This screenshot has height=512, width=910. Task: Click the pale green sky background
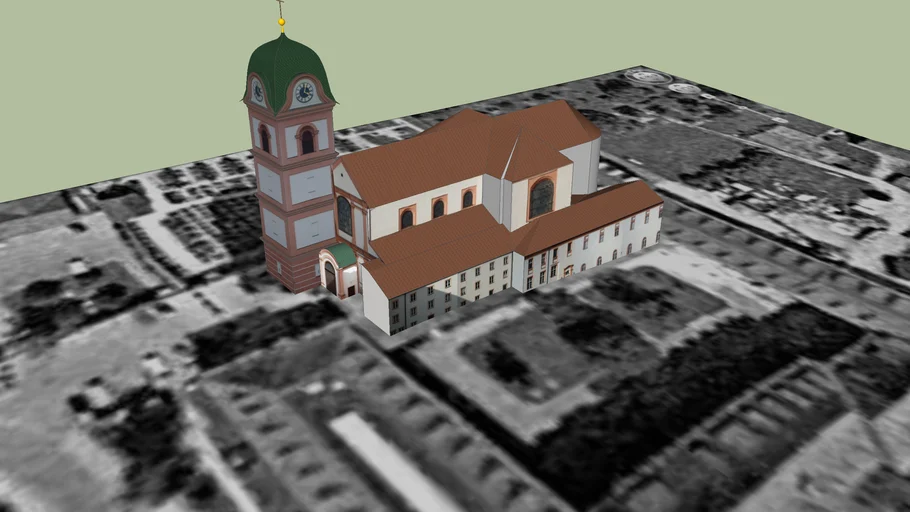[600, 40]
